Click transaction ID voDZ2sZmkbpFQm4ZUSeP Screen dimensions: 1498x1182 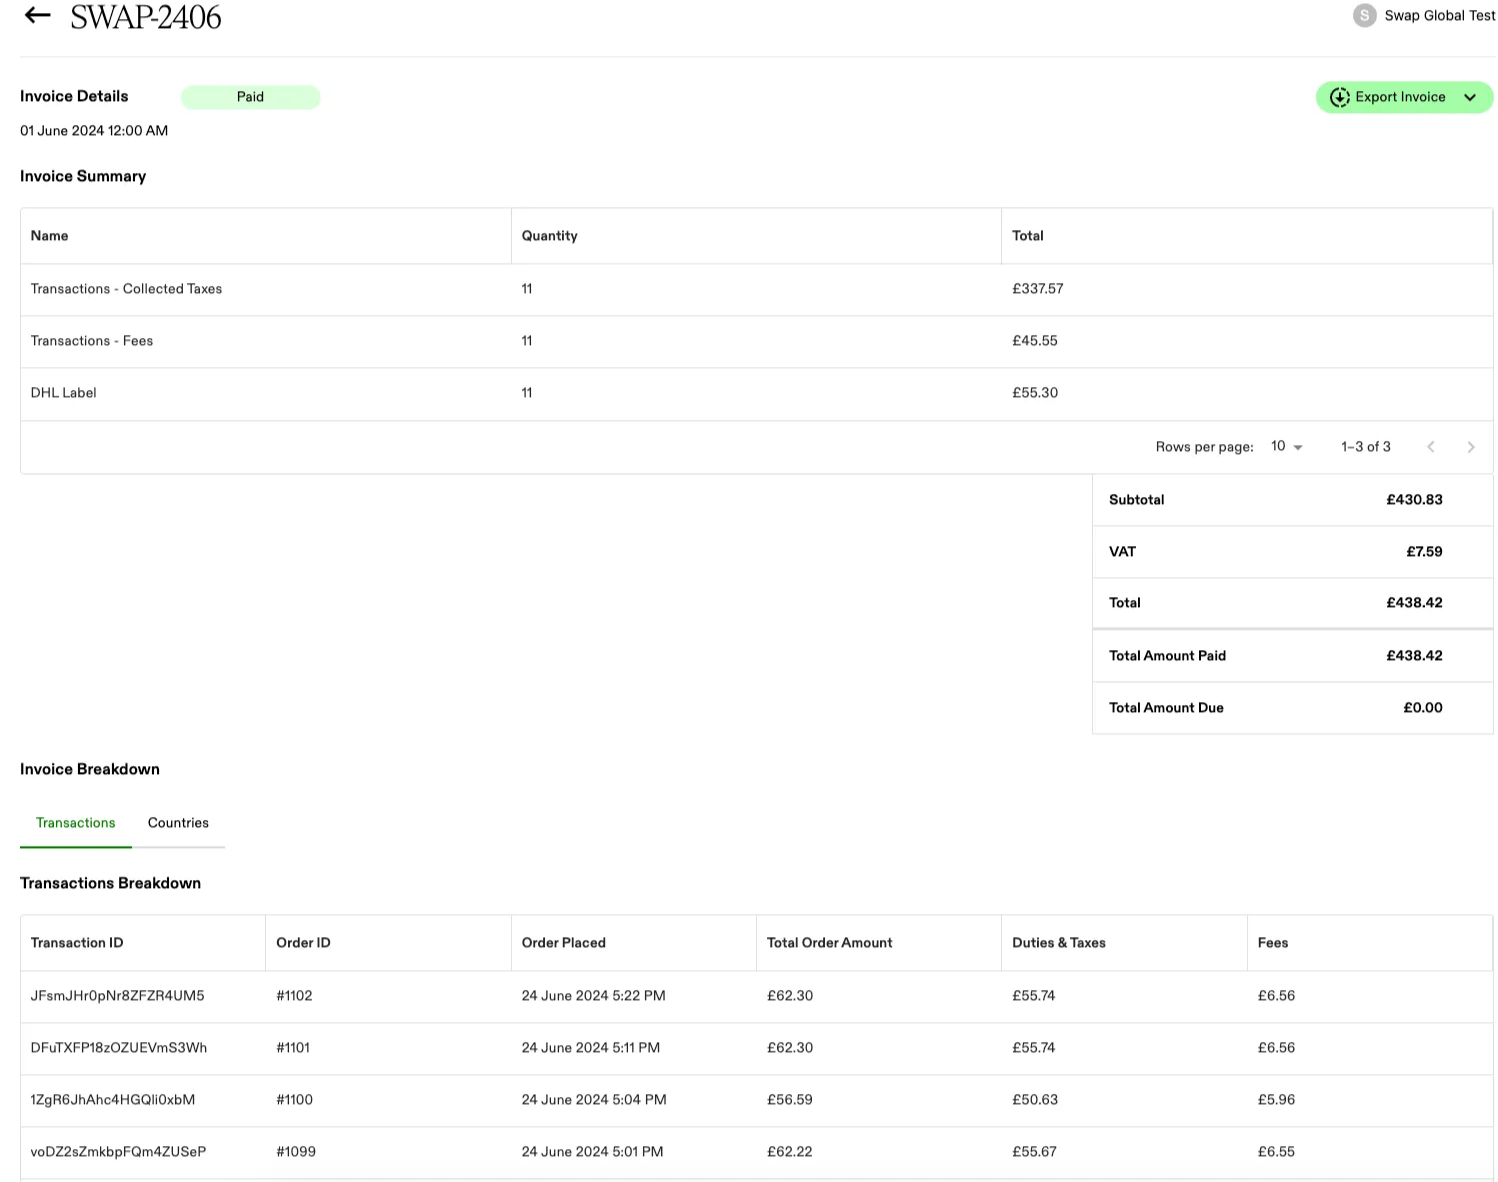click(118, 1152)
